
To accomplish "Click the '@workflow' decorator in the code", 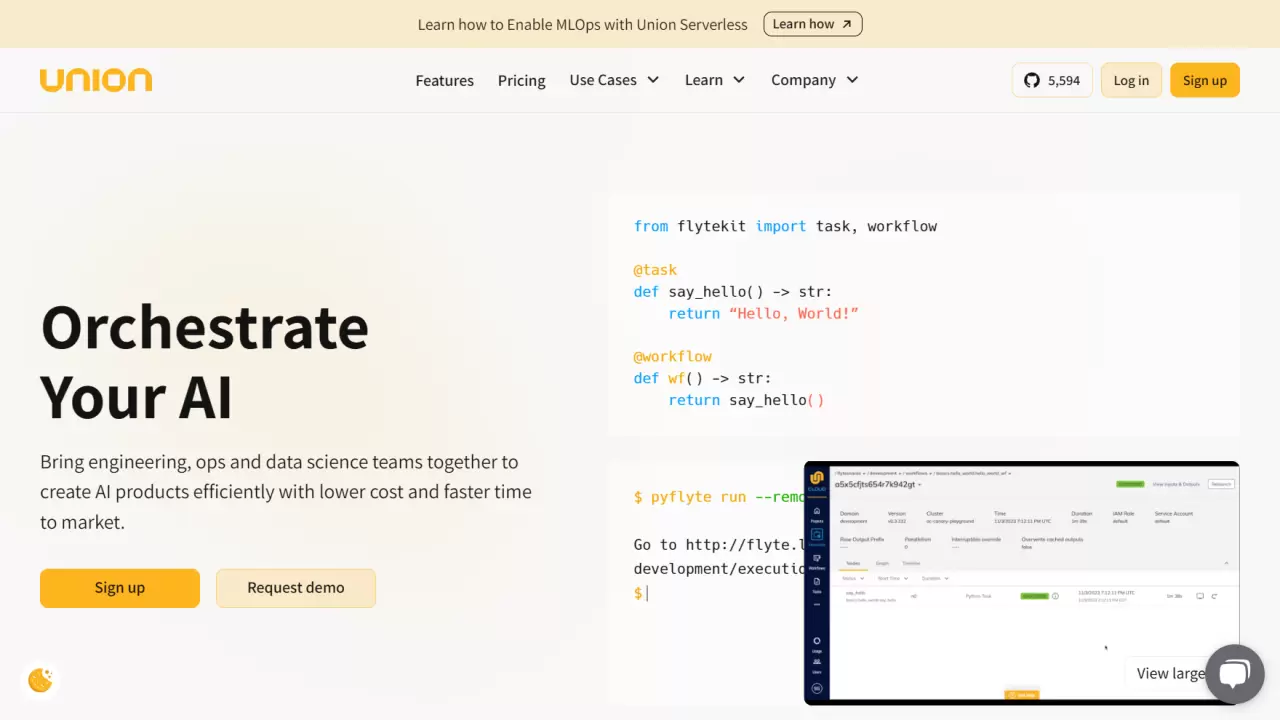I will 672,356.
